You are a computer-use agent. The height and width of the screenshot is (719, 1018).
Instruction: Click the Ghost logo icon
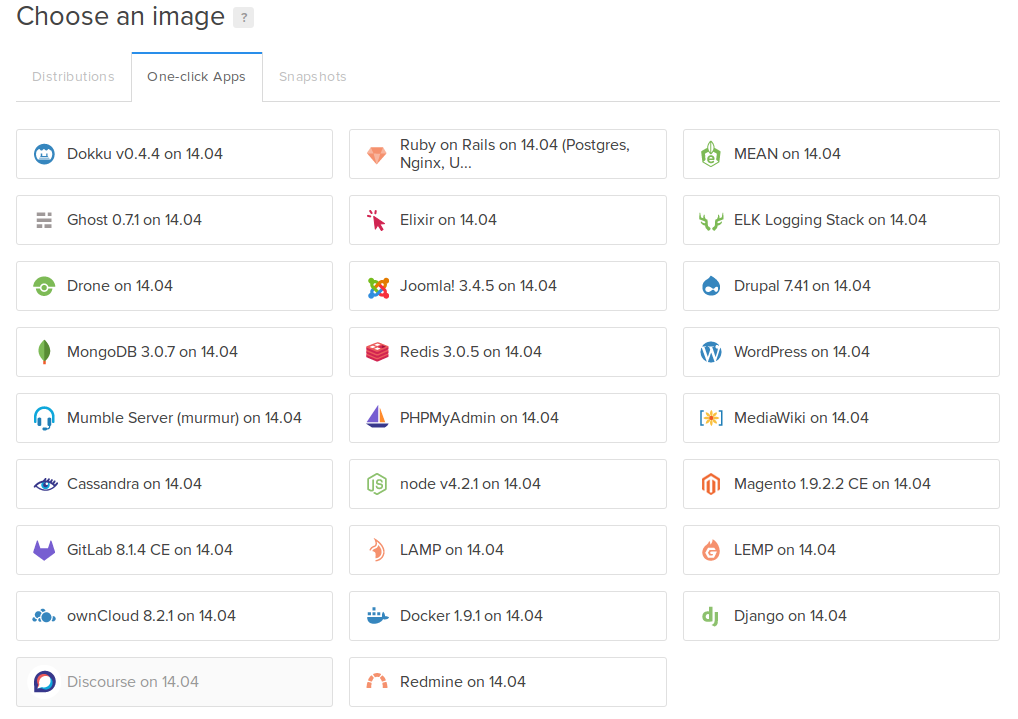click(x=44, y=220)
